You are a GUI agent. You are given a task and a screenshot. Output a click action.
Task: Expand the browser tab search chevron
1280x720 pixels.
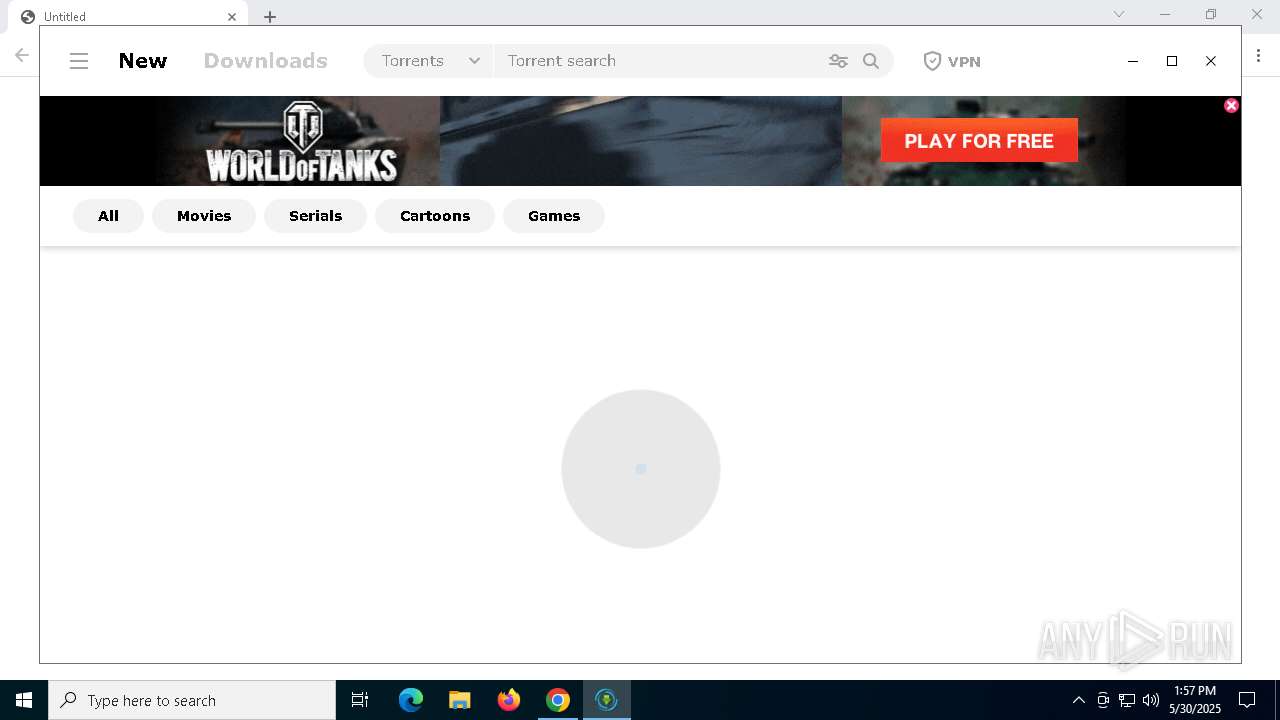pyautogui.click(x=1119, y=14)
